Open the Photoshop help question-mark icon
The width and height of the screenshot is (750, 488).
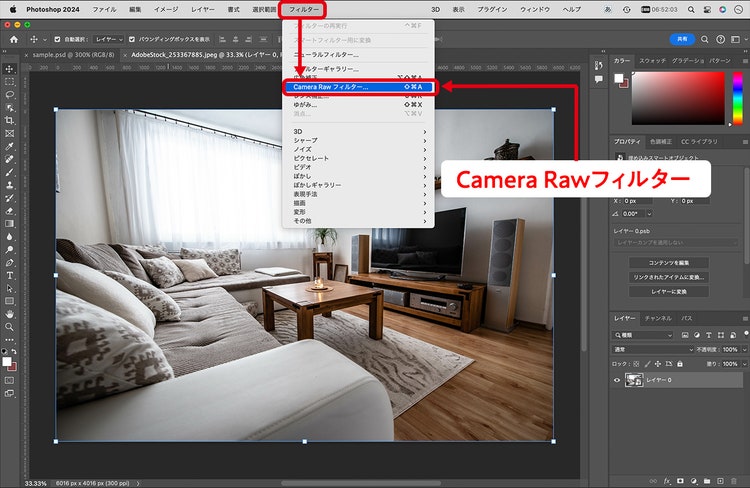pyautogui.click(x=720, y=39)
